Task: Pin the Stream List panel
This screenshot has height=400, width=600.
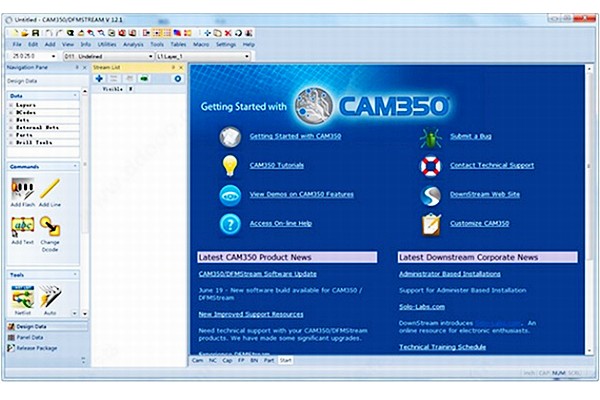Action: [x=173, y=67]
